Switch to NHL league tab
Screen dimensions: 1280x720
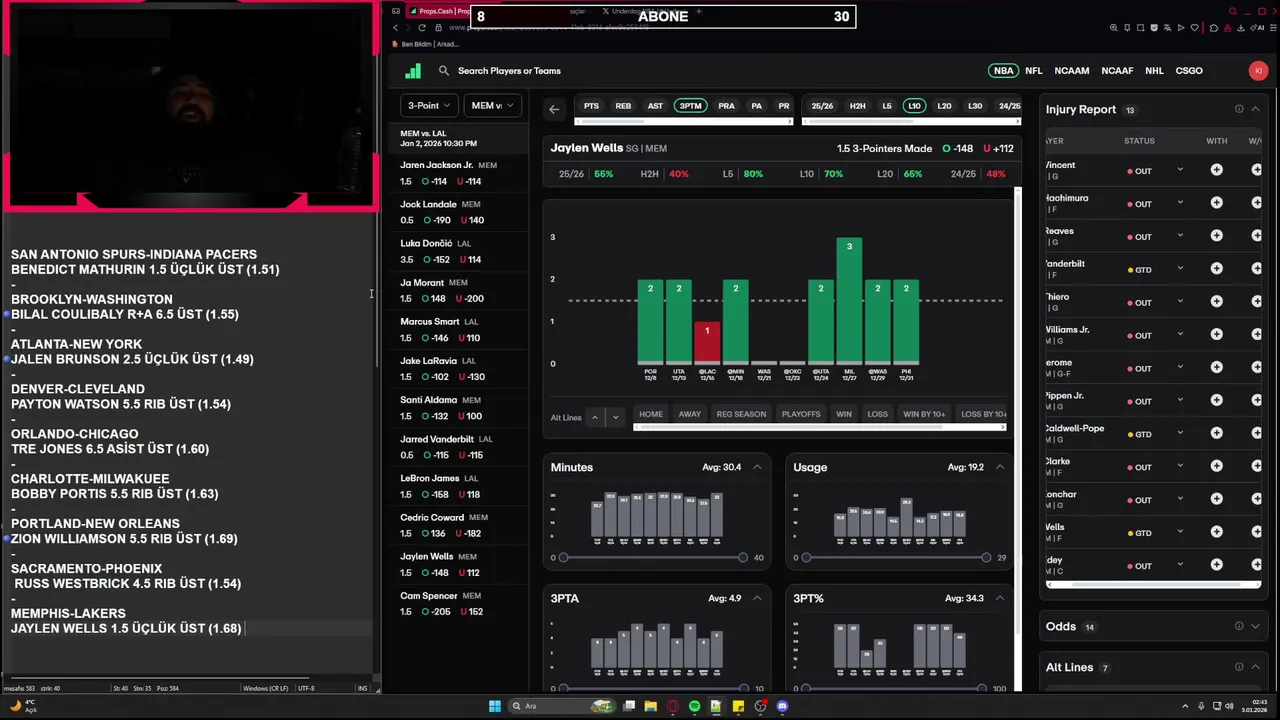pyautogui.click(x=1154, y=71)
